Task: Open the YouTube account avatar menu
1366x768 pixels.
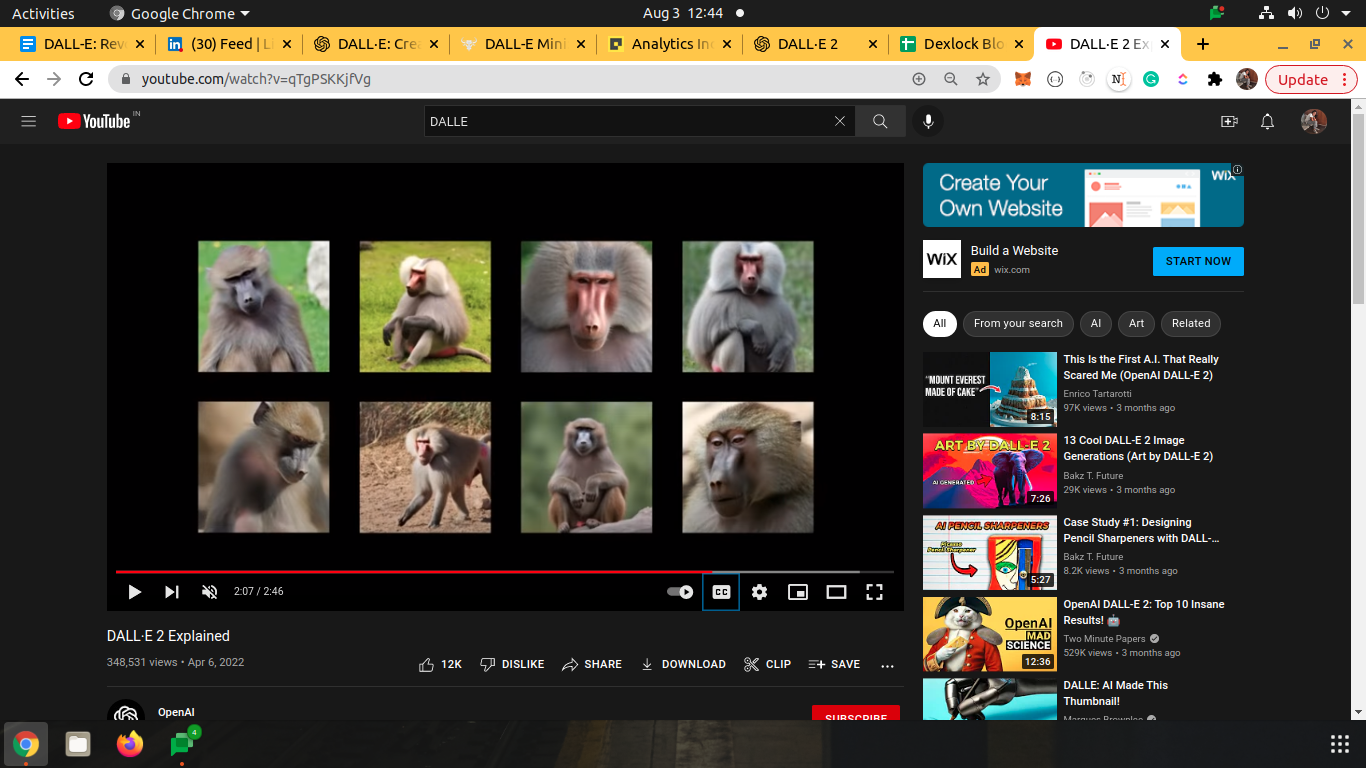Action: (x=1313, y=121)
